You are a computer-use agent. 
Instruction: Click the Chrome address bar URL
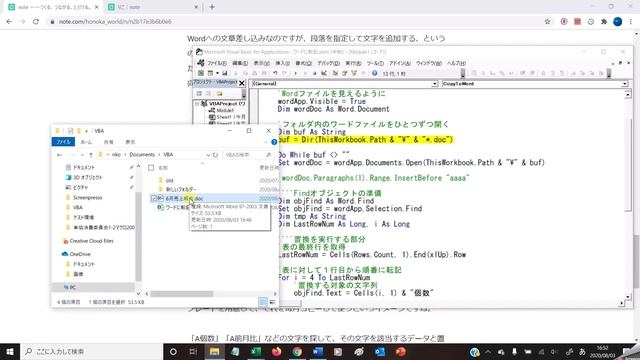[115, 21]
